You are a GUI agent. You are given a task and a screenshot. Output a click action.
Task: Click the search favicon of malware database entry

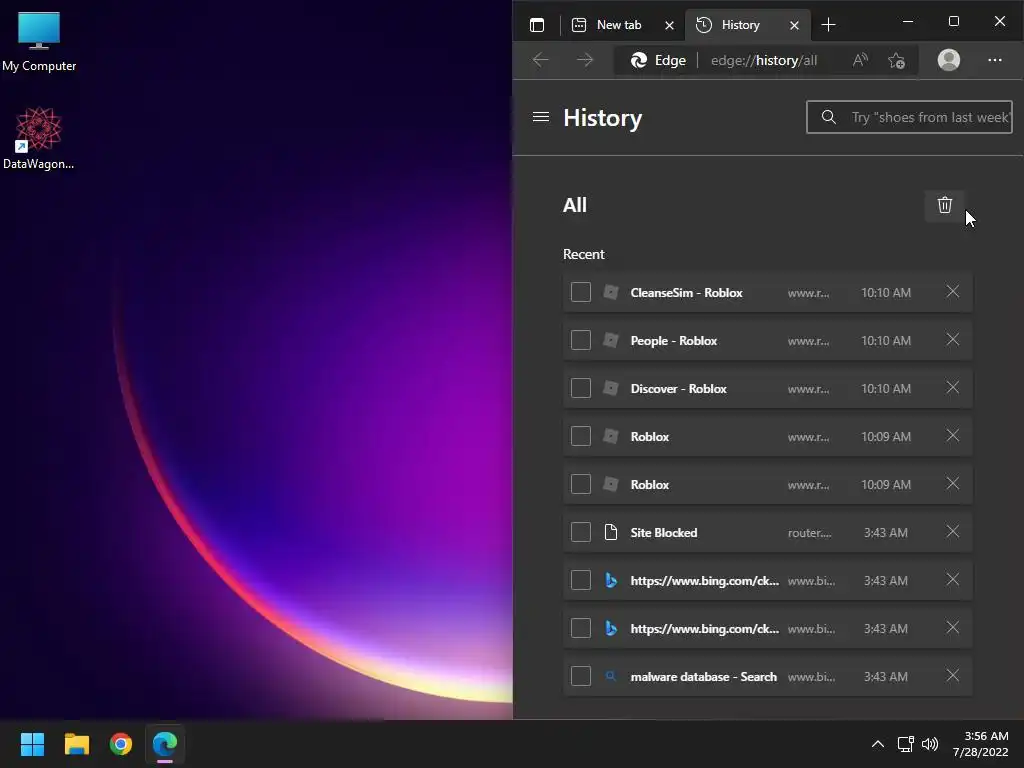pyautogui.click(x=611, y=676)
